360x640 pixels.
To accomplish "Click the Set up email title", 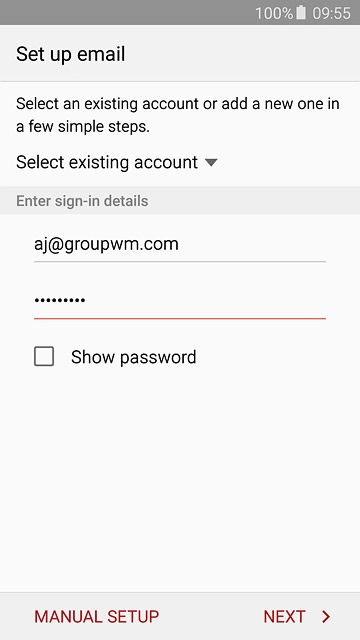I will coord(71,54).
